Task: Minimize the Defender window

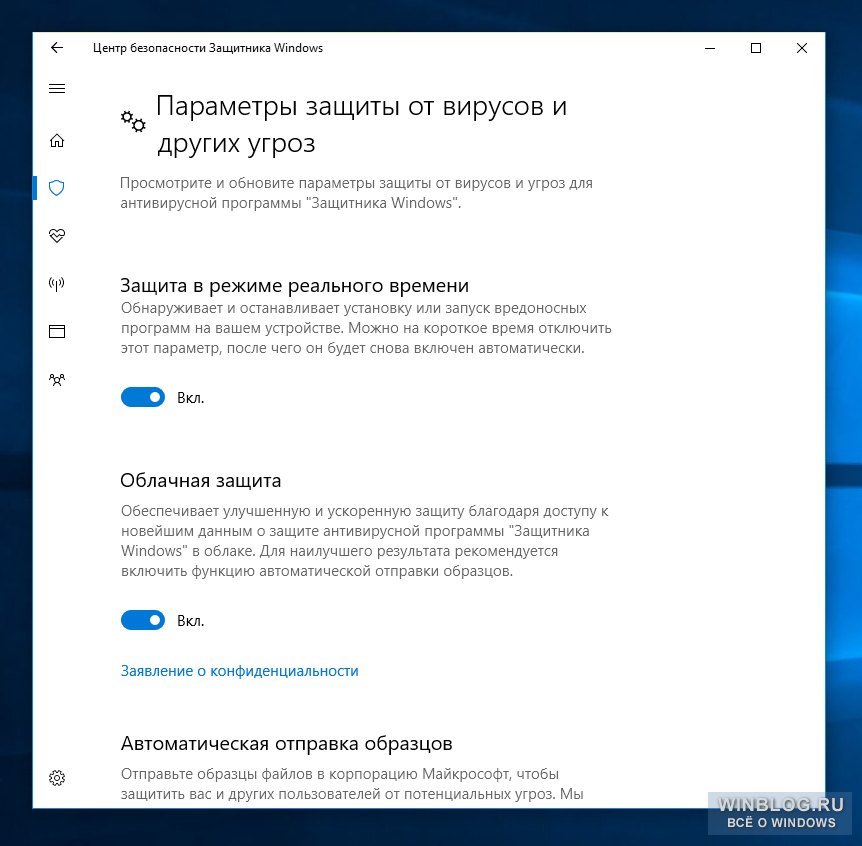Action: pyautogui.click(x=710, y=48)
